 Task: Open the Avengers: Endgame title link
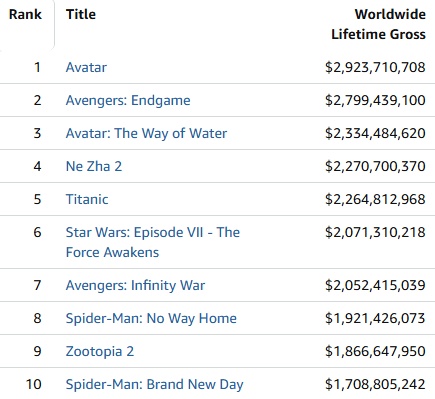pos(128,100)
